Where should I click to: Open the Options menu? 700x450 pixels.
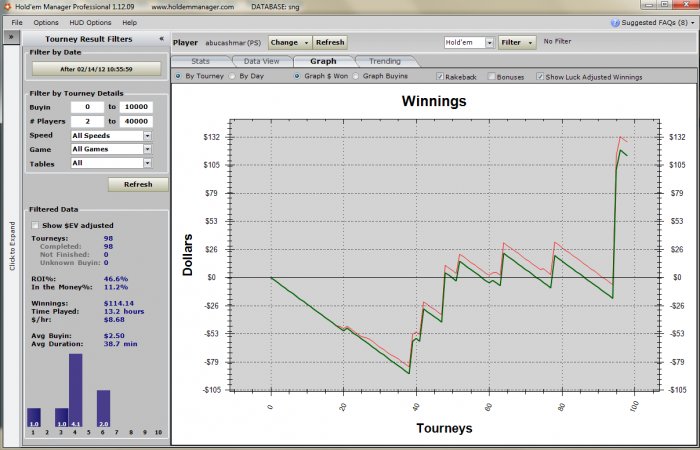click(46, 22)
